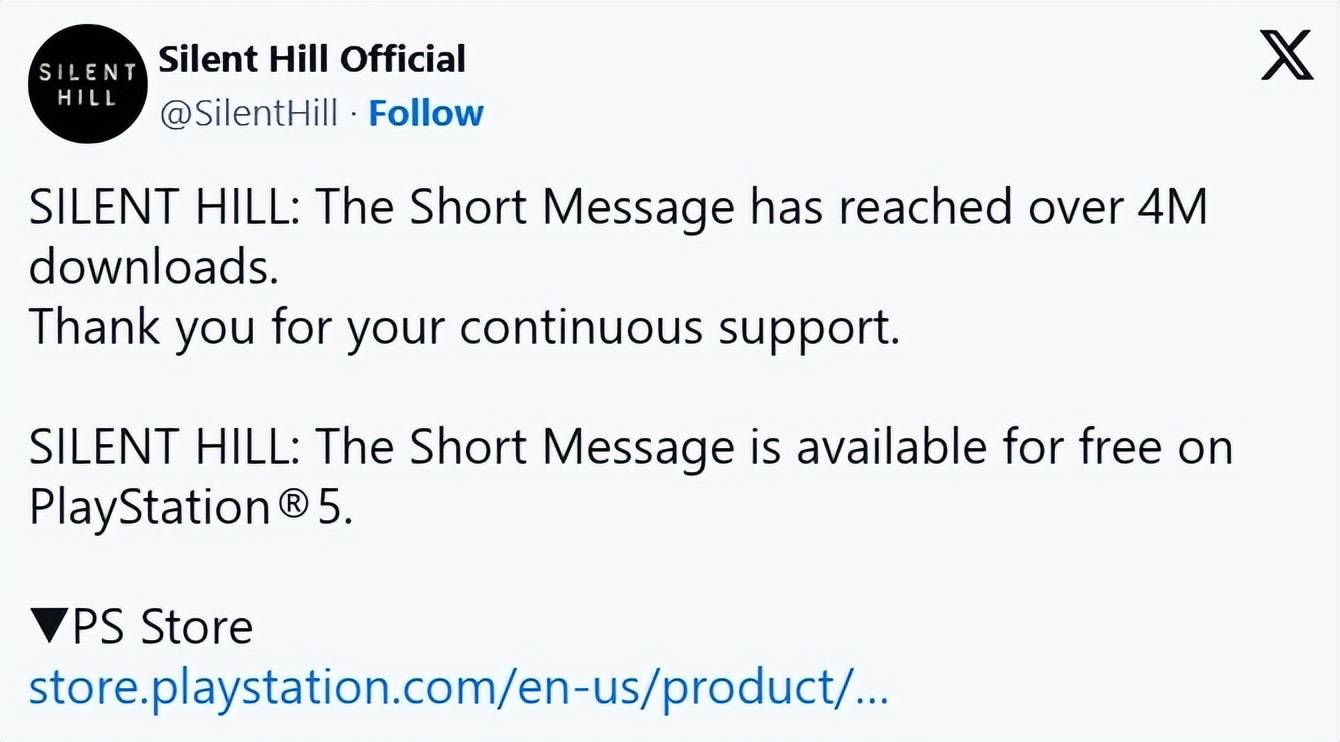1340x742 pixels.
Task: Click the Silent Hill profile avatar
Action: [x=88, y=84]
